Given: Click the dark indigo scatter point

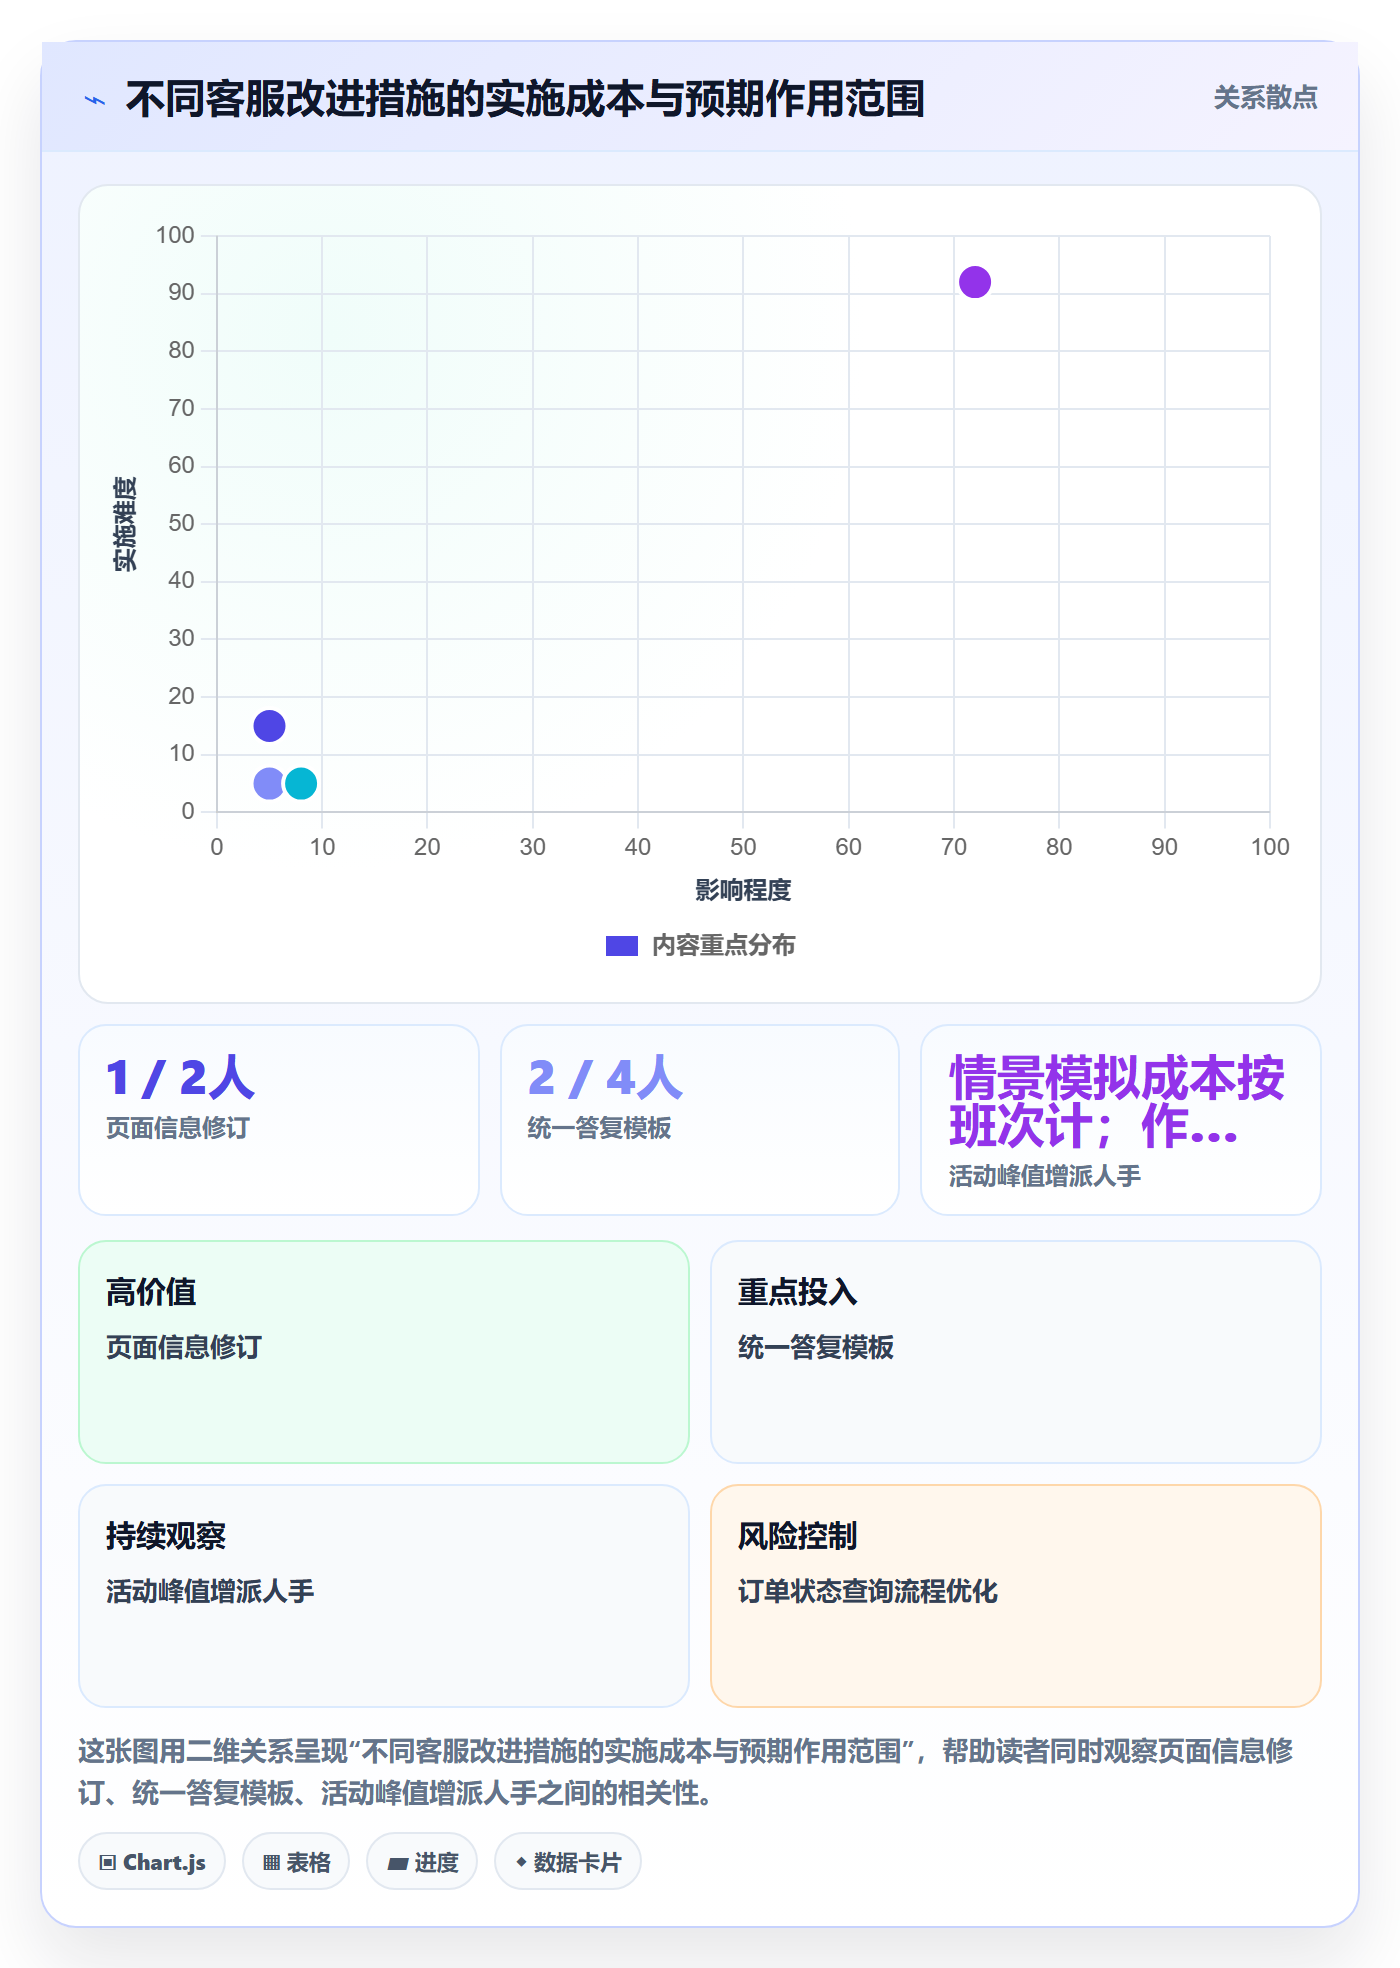Looking at the screenshot, I should [x=269, y=726].
